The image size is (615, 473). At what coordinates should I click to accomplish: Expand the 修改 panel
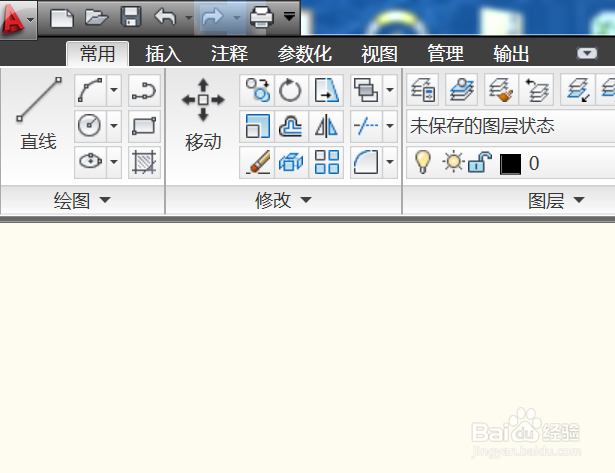click(x=283, y=200)
